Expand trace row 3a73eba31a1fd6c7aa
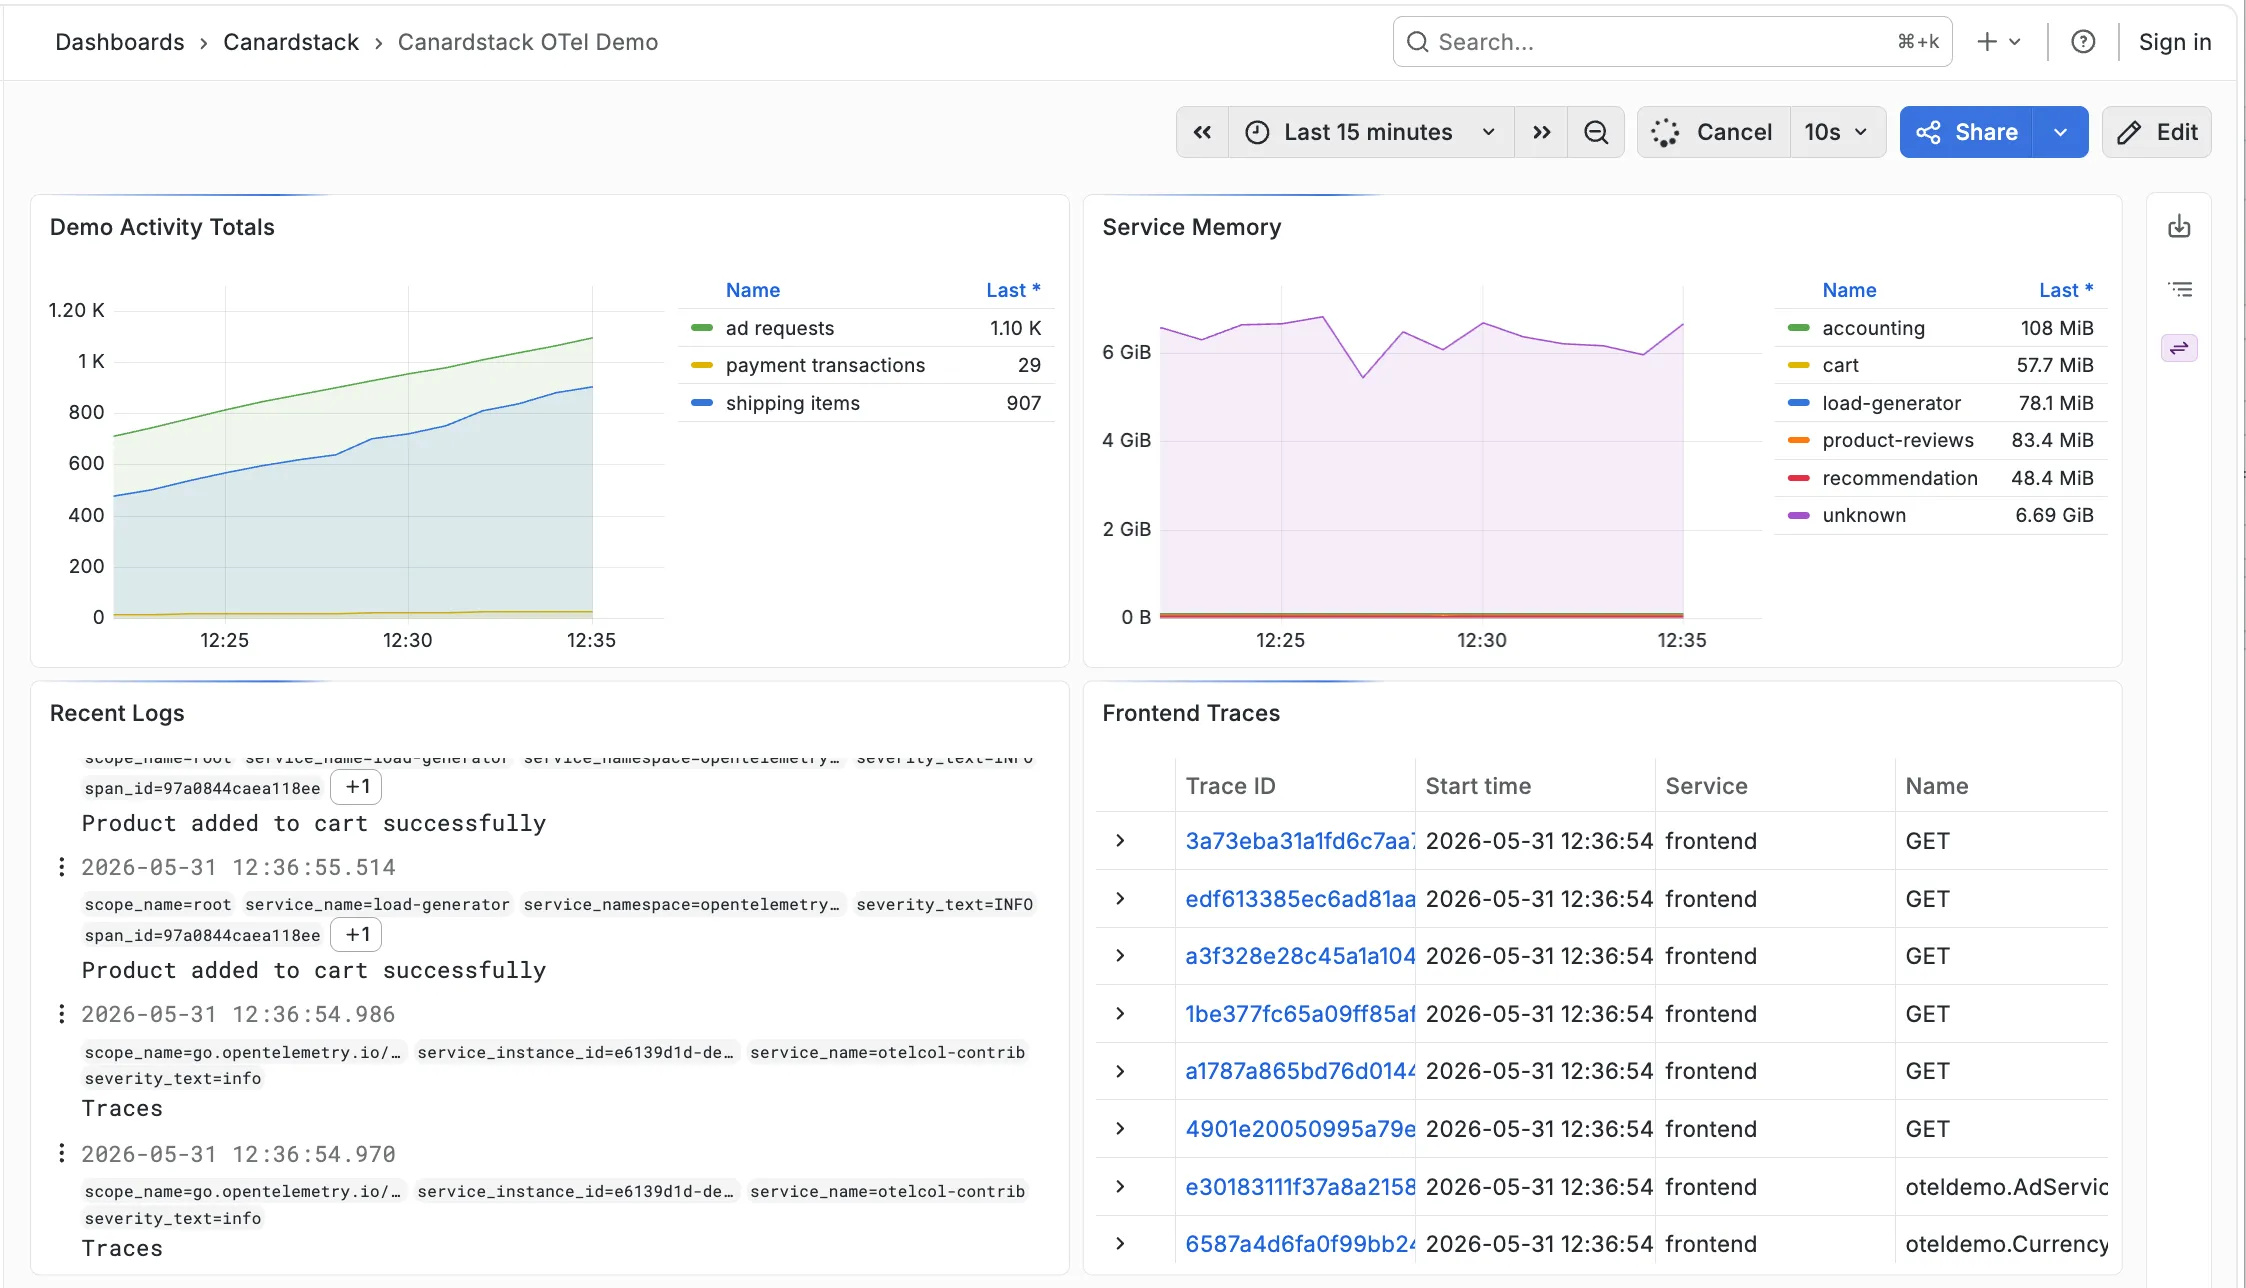This screenshot has width=2246, height=1288. 1120,841
